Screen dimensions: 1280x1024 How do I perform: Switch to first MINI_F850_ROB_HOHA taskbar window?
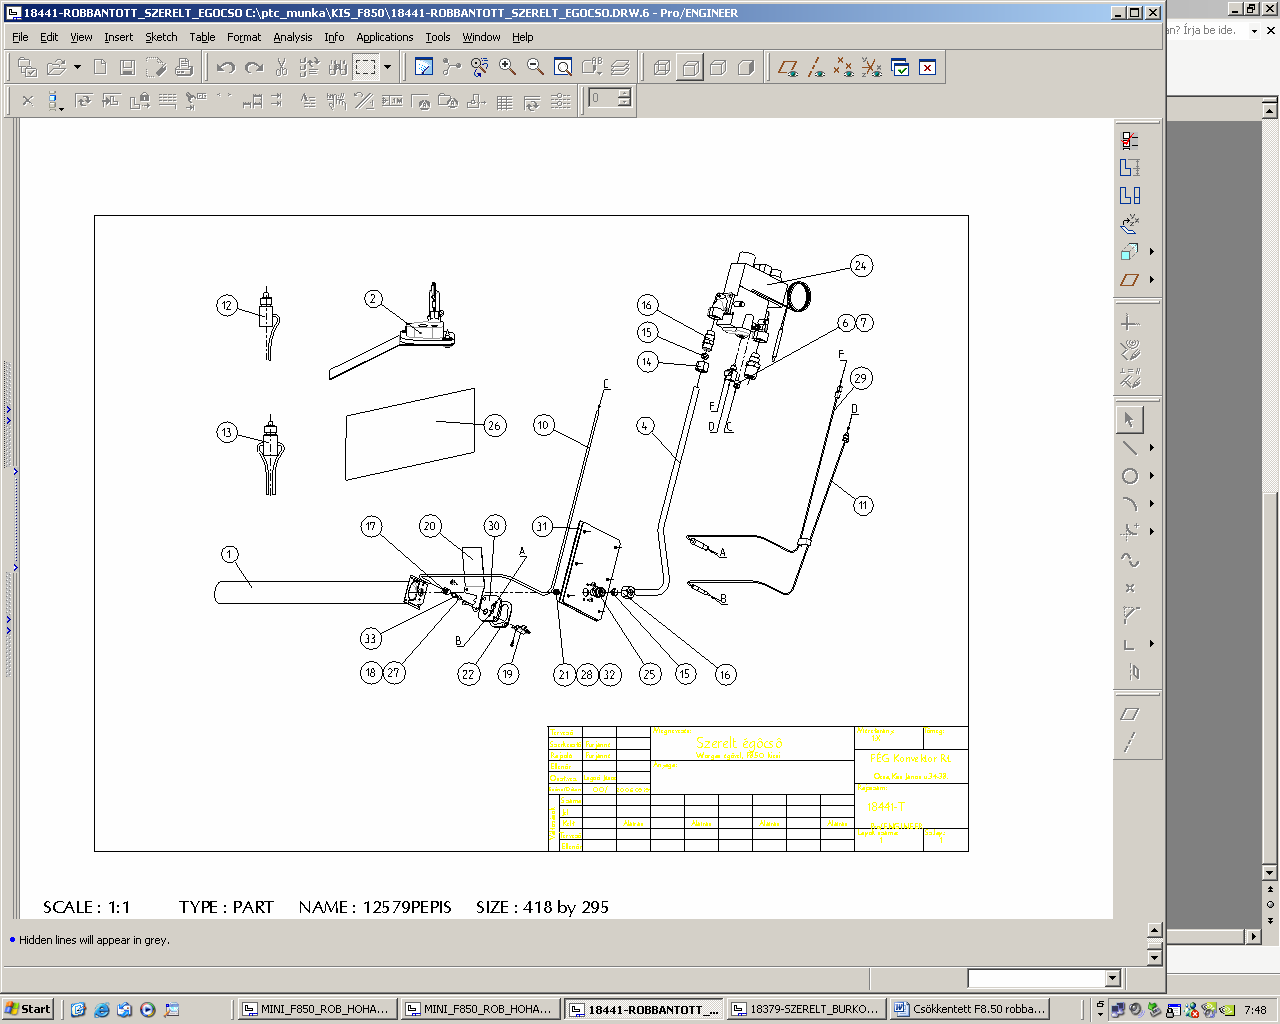(x=317, y=1009)
